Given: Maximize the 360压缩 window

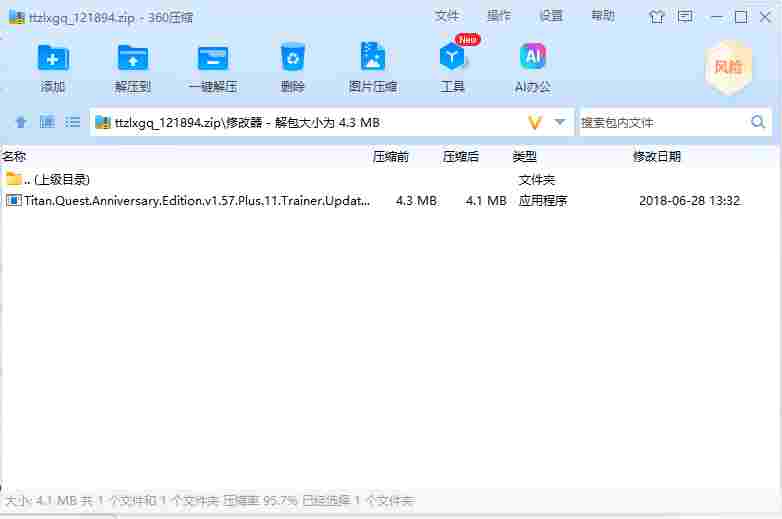Looking at the screenshot, I should click(x=741, y=17).
